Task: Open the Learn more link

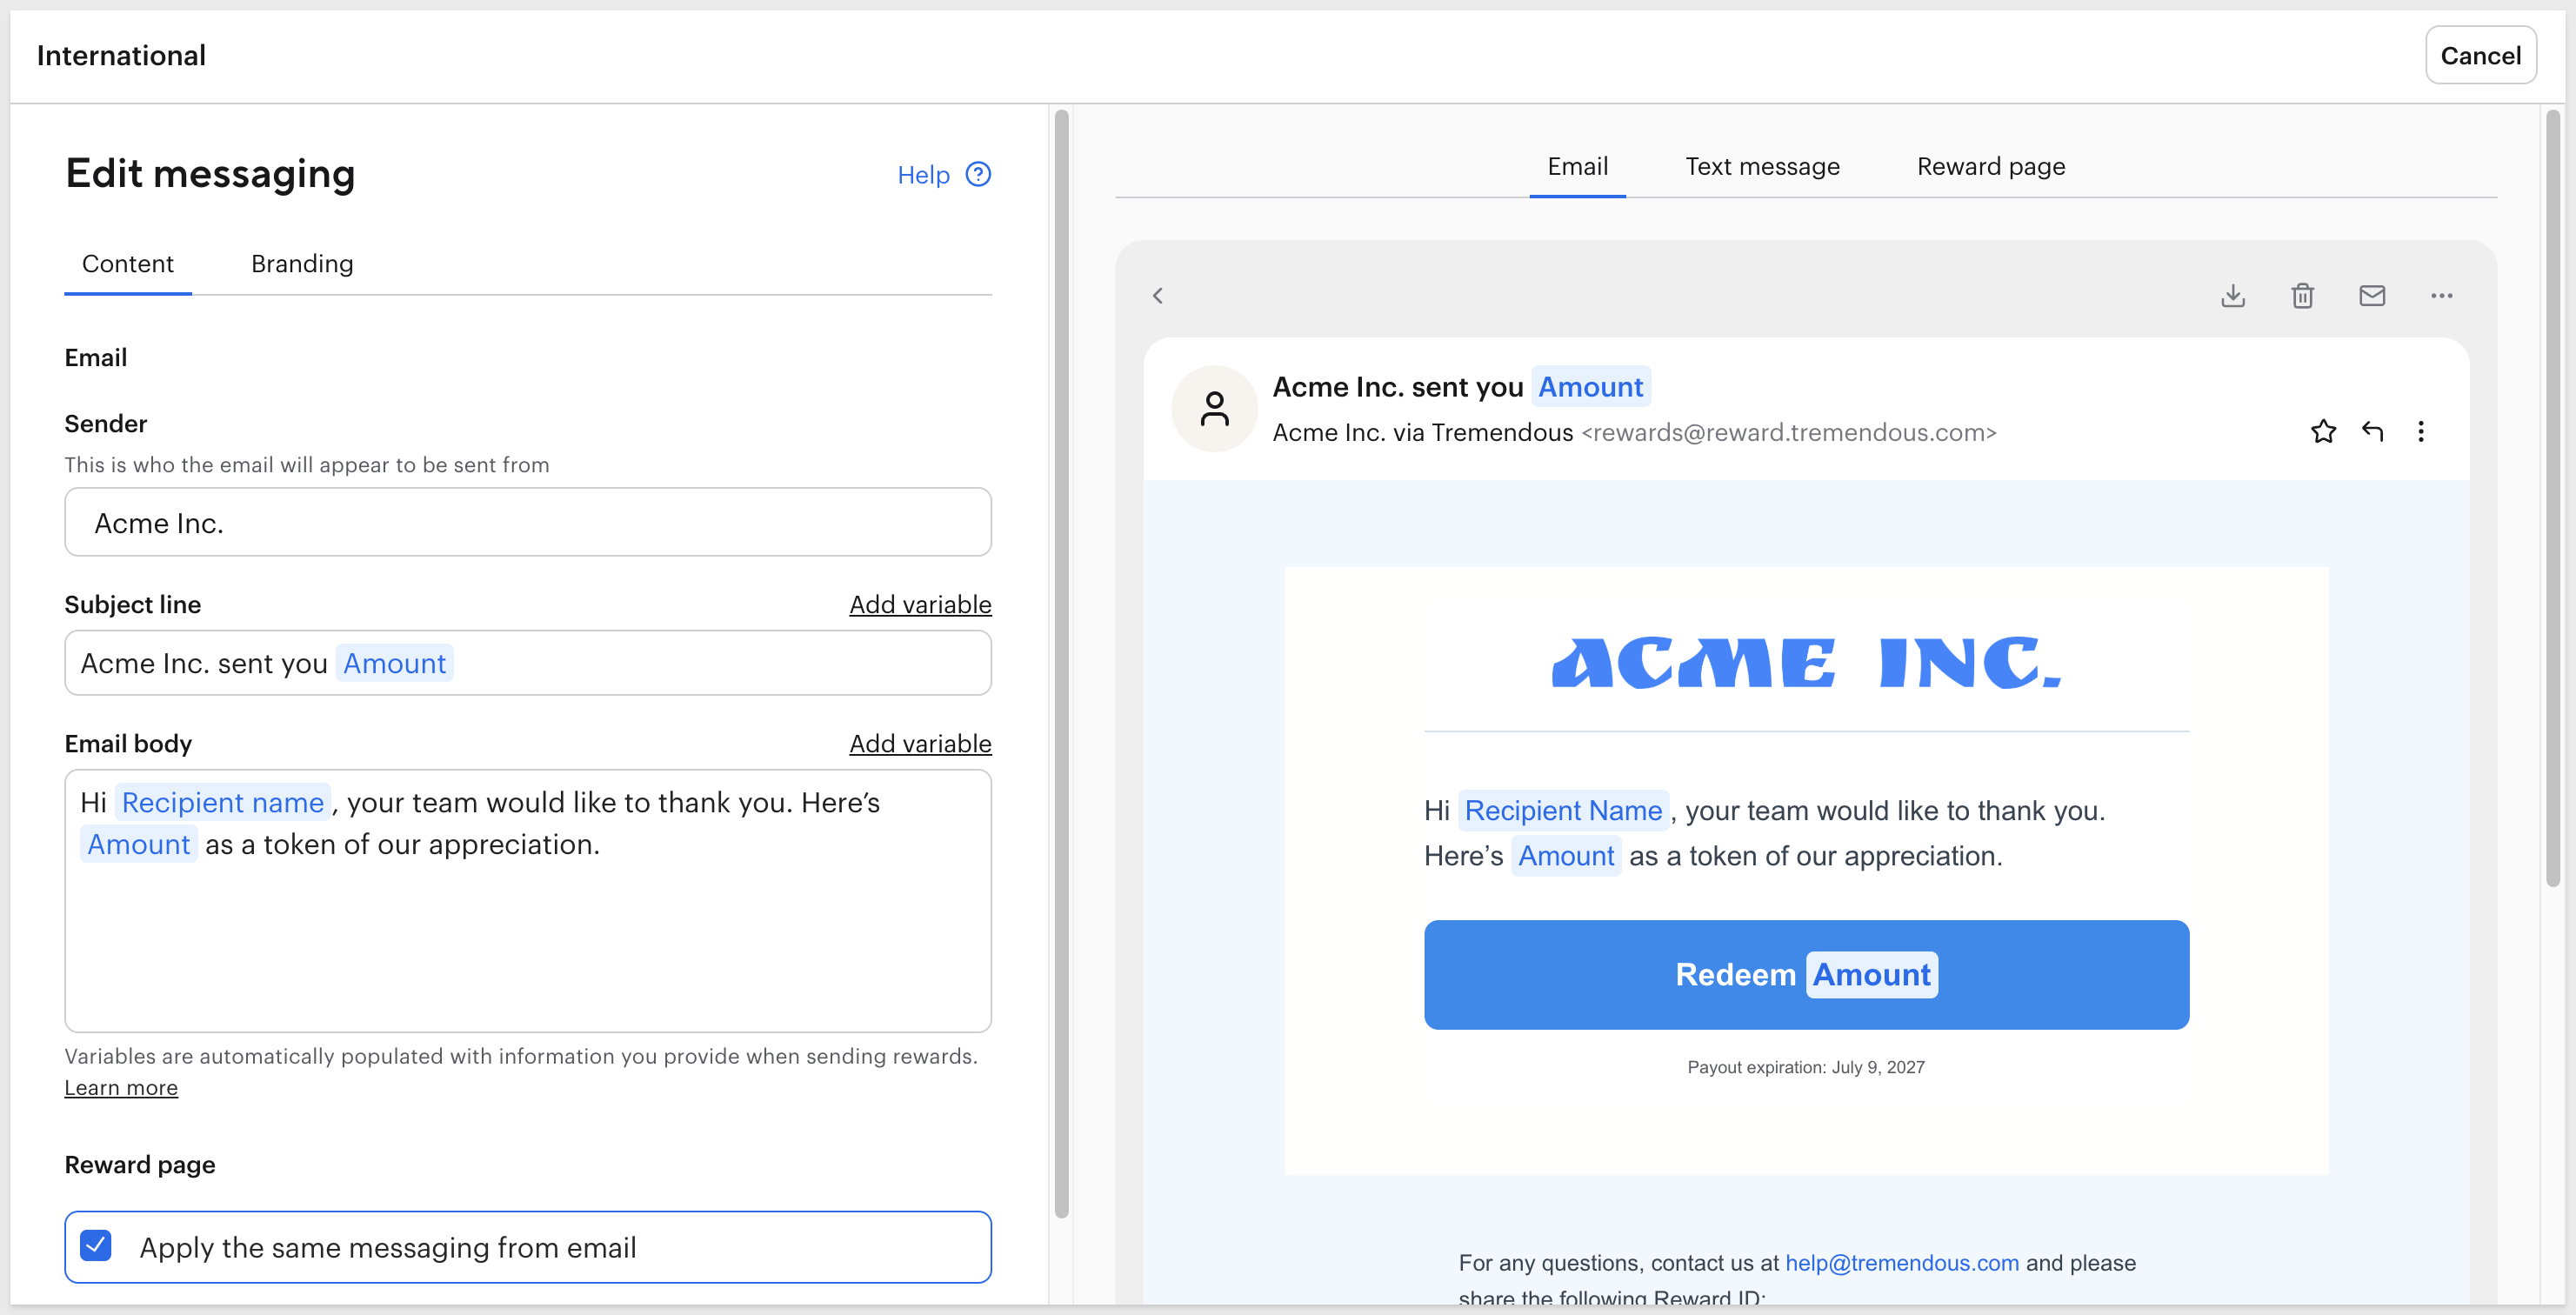Action: 121,1087
